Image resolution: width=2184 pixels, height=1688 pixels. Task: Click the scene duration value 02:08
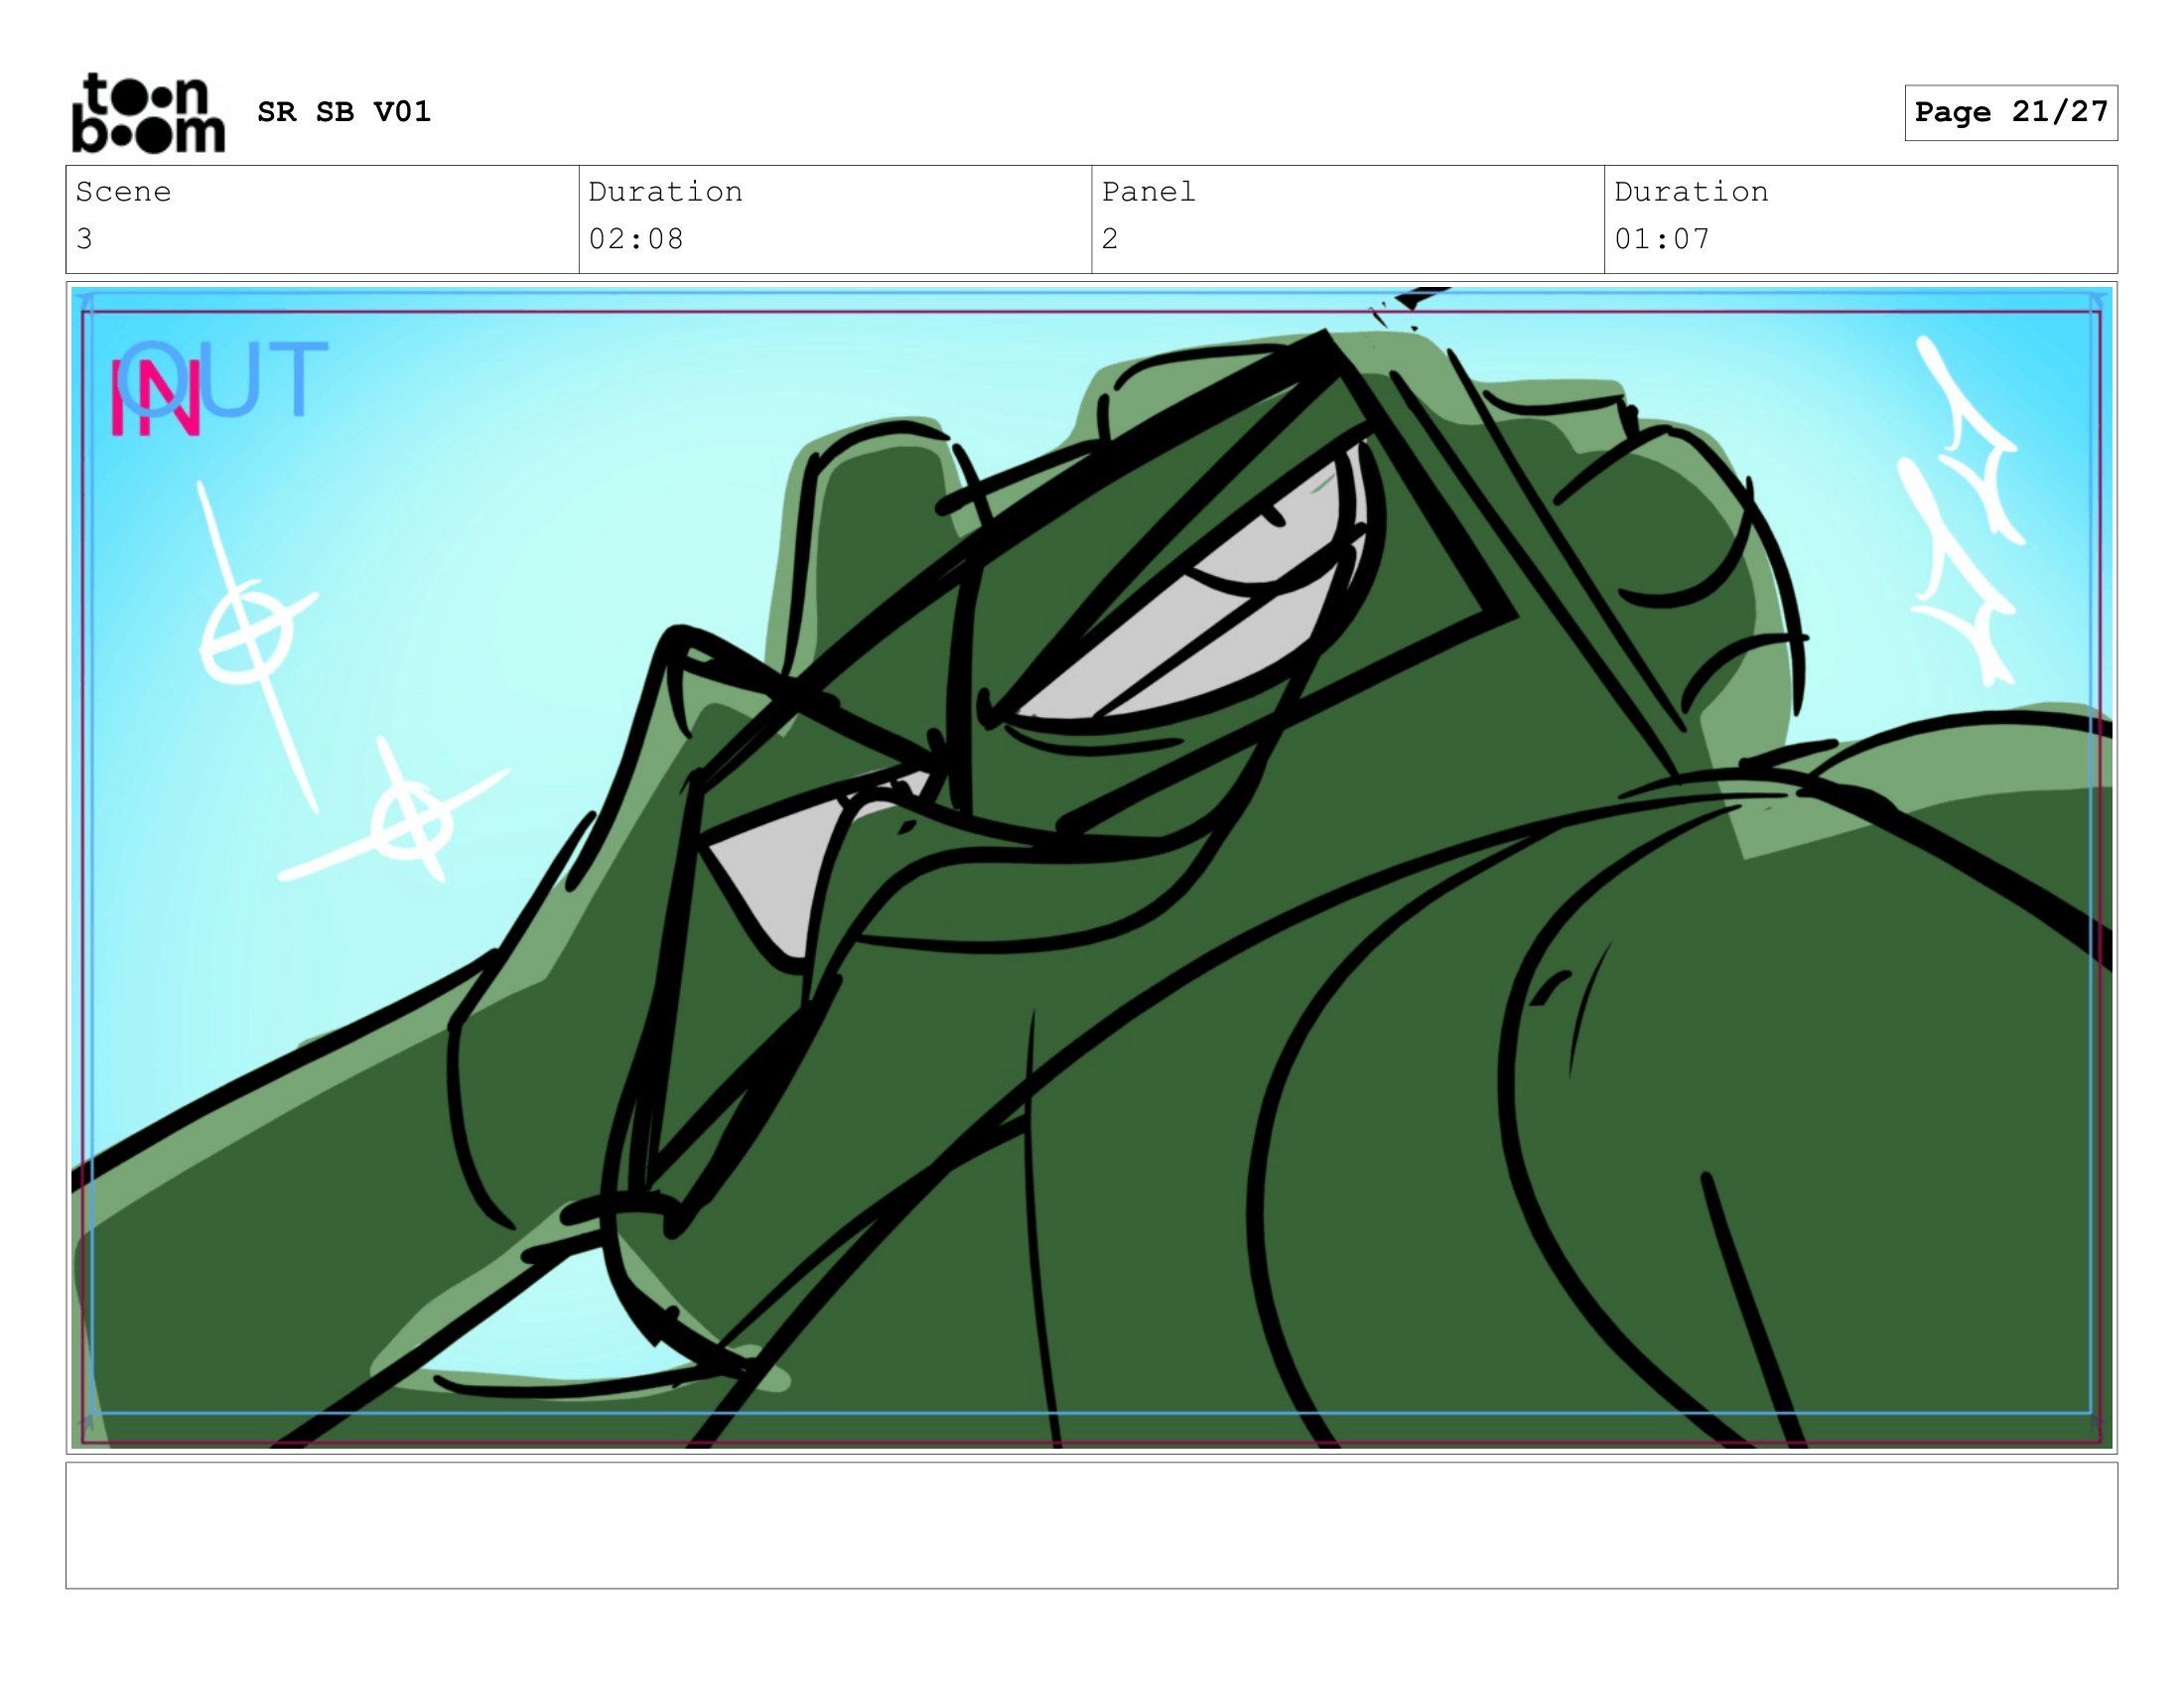pos(635,239)
